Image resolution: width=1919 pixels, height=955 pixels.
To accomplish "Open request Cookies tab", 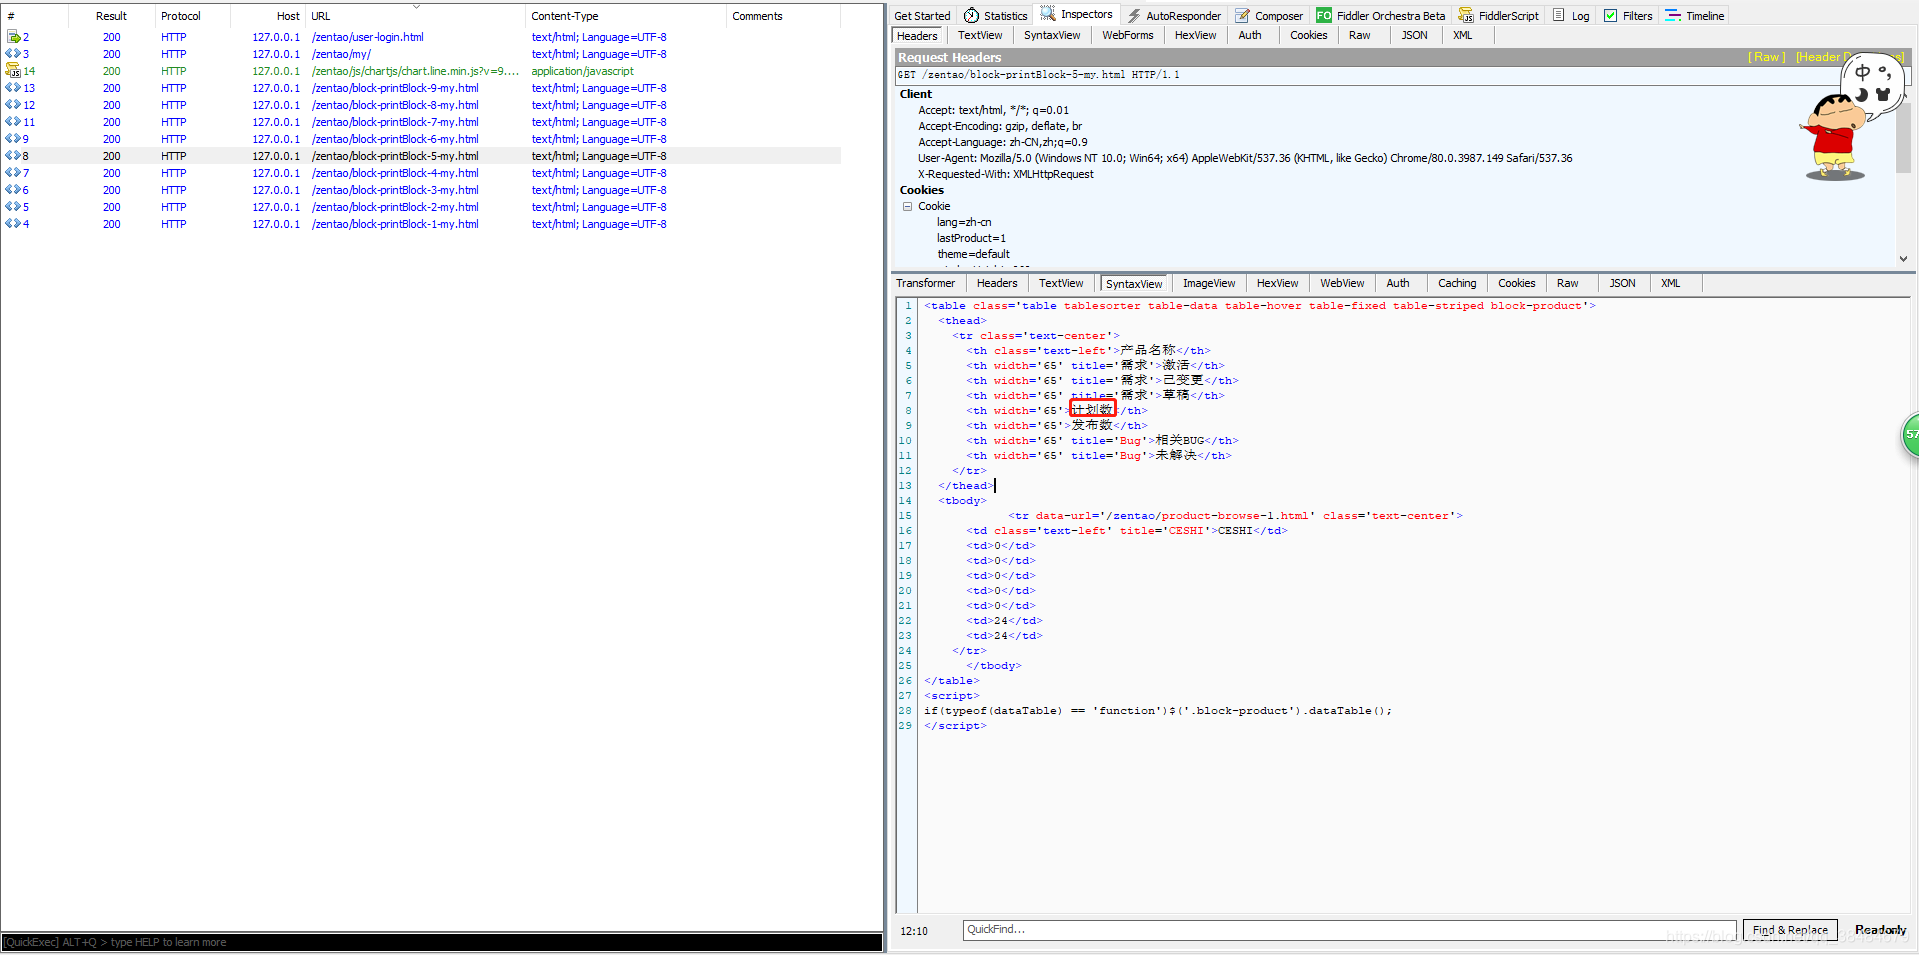I will click(1308, 35).
